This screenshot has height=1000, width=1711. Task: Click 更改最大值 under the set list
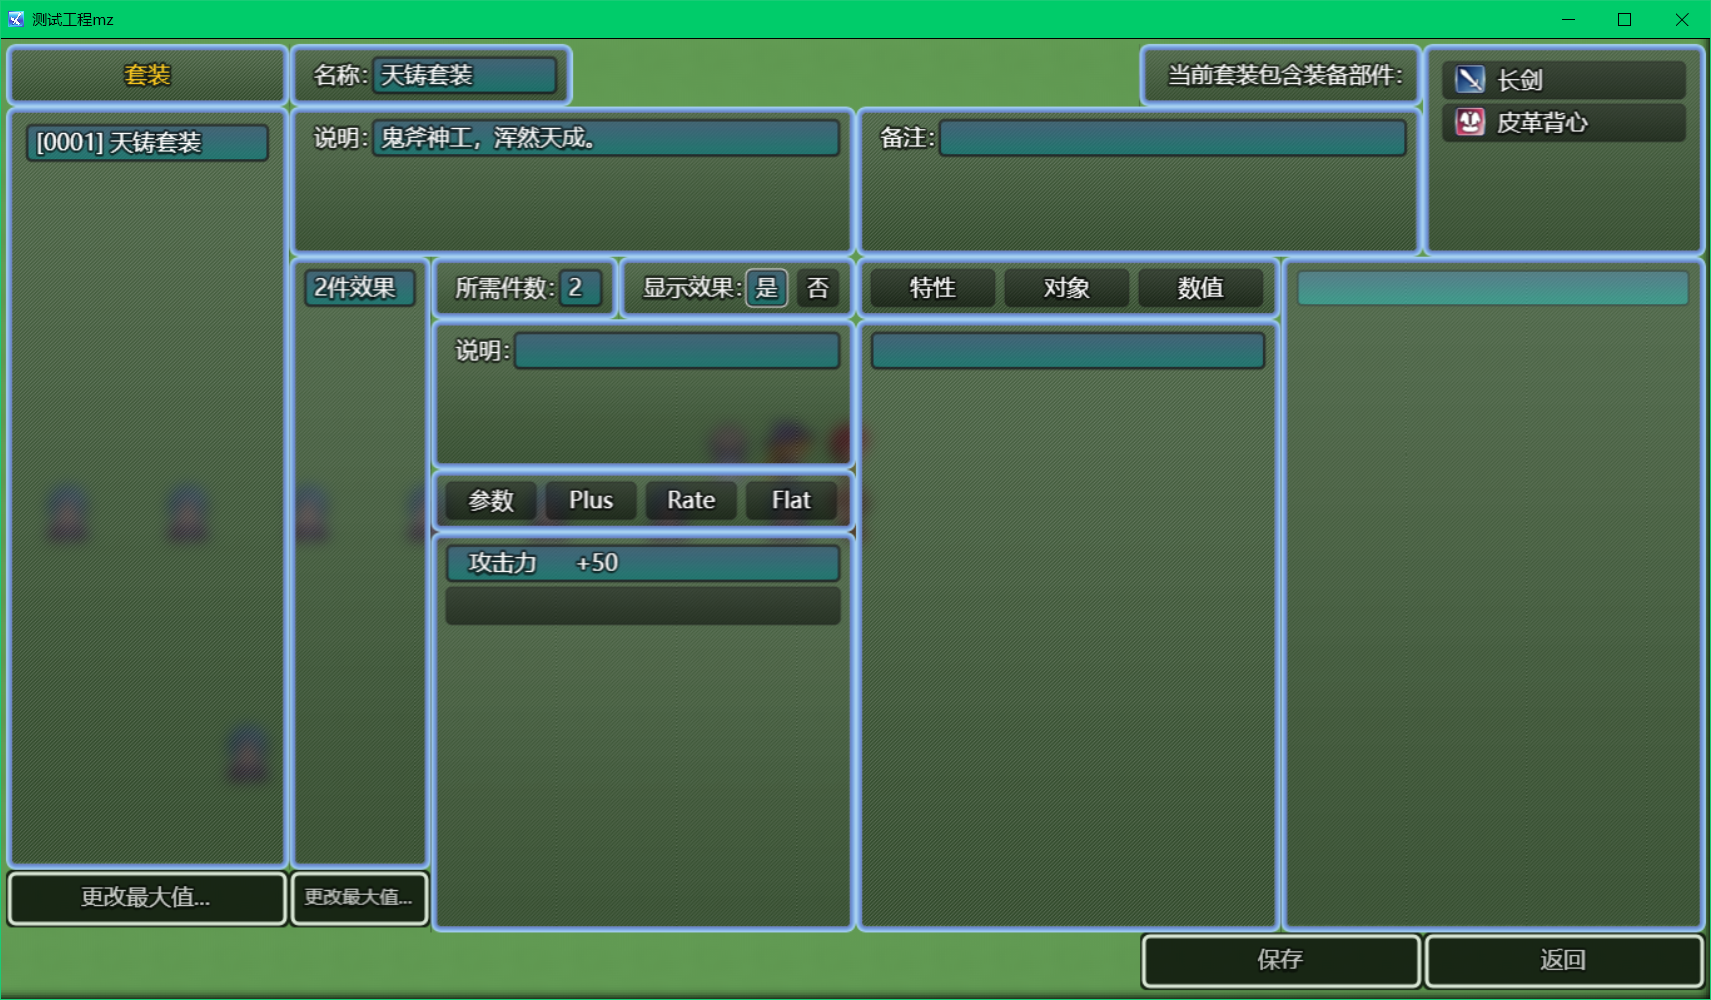tap(147, 897)
